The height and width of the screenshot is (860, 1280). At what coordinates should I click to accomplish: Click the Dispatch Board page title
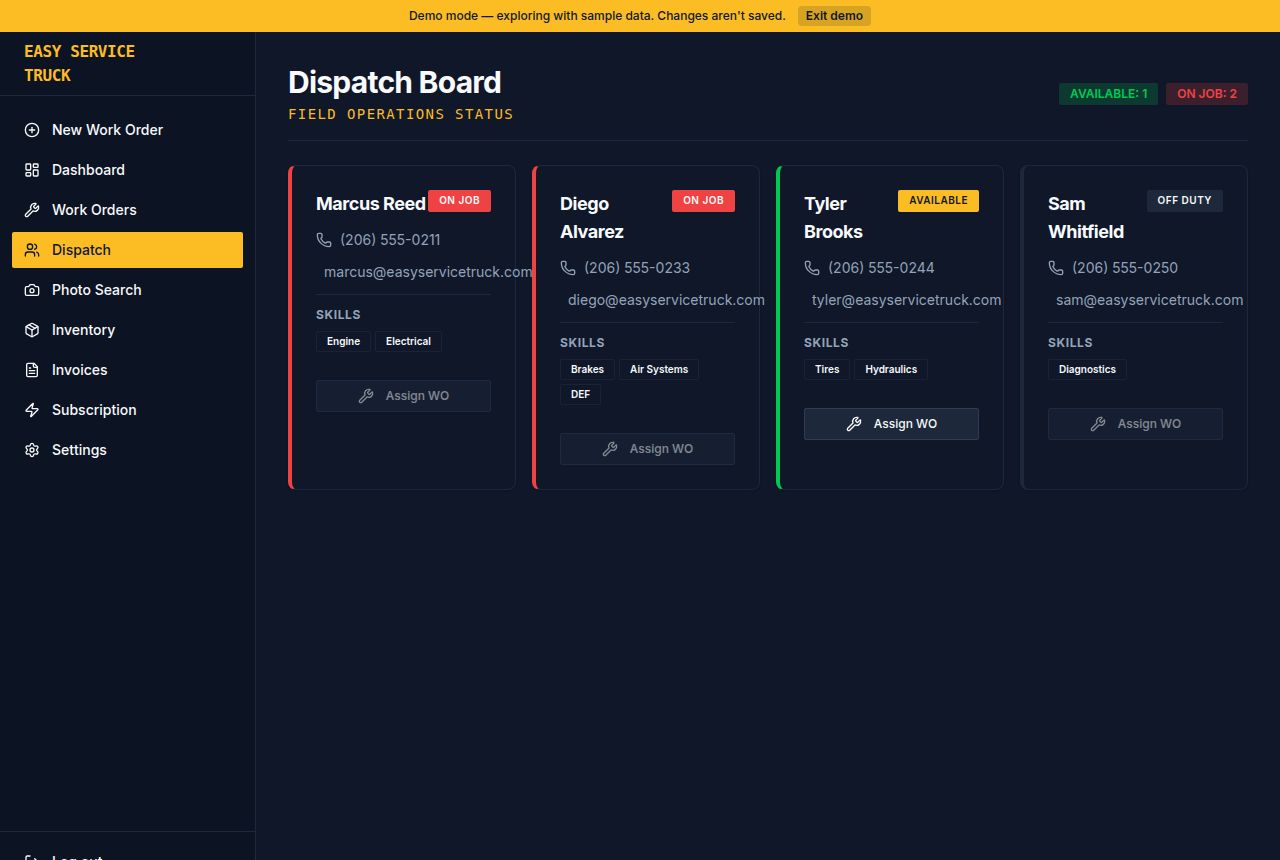395,83
